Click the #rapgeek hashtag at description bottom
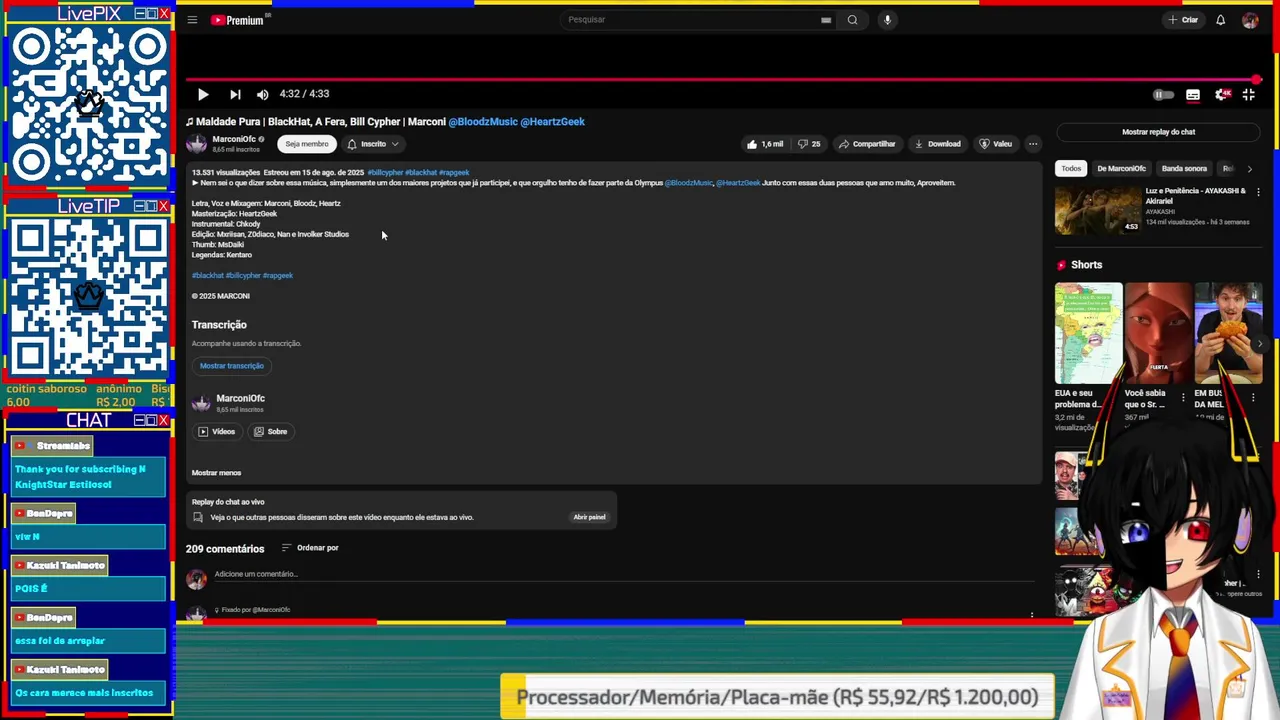Image resolution: width=1280 pixels, height=720 pixels. 278,276
